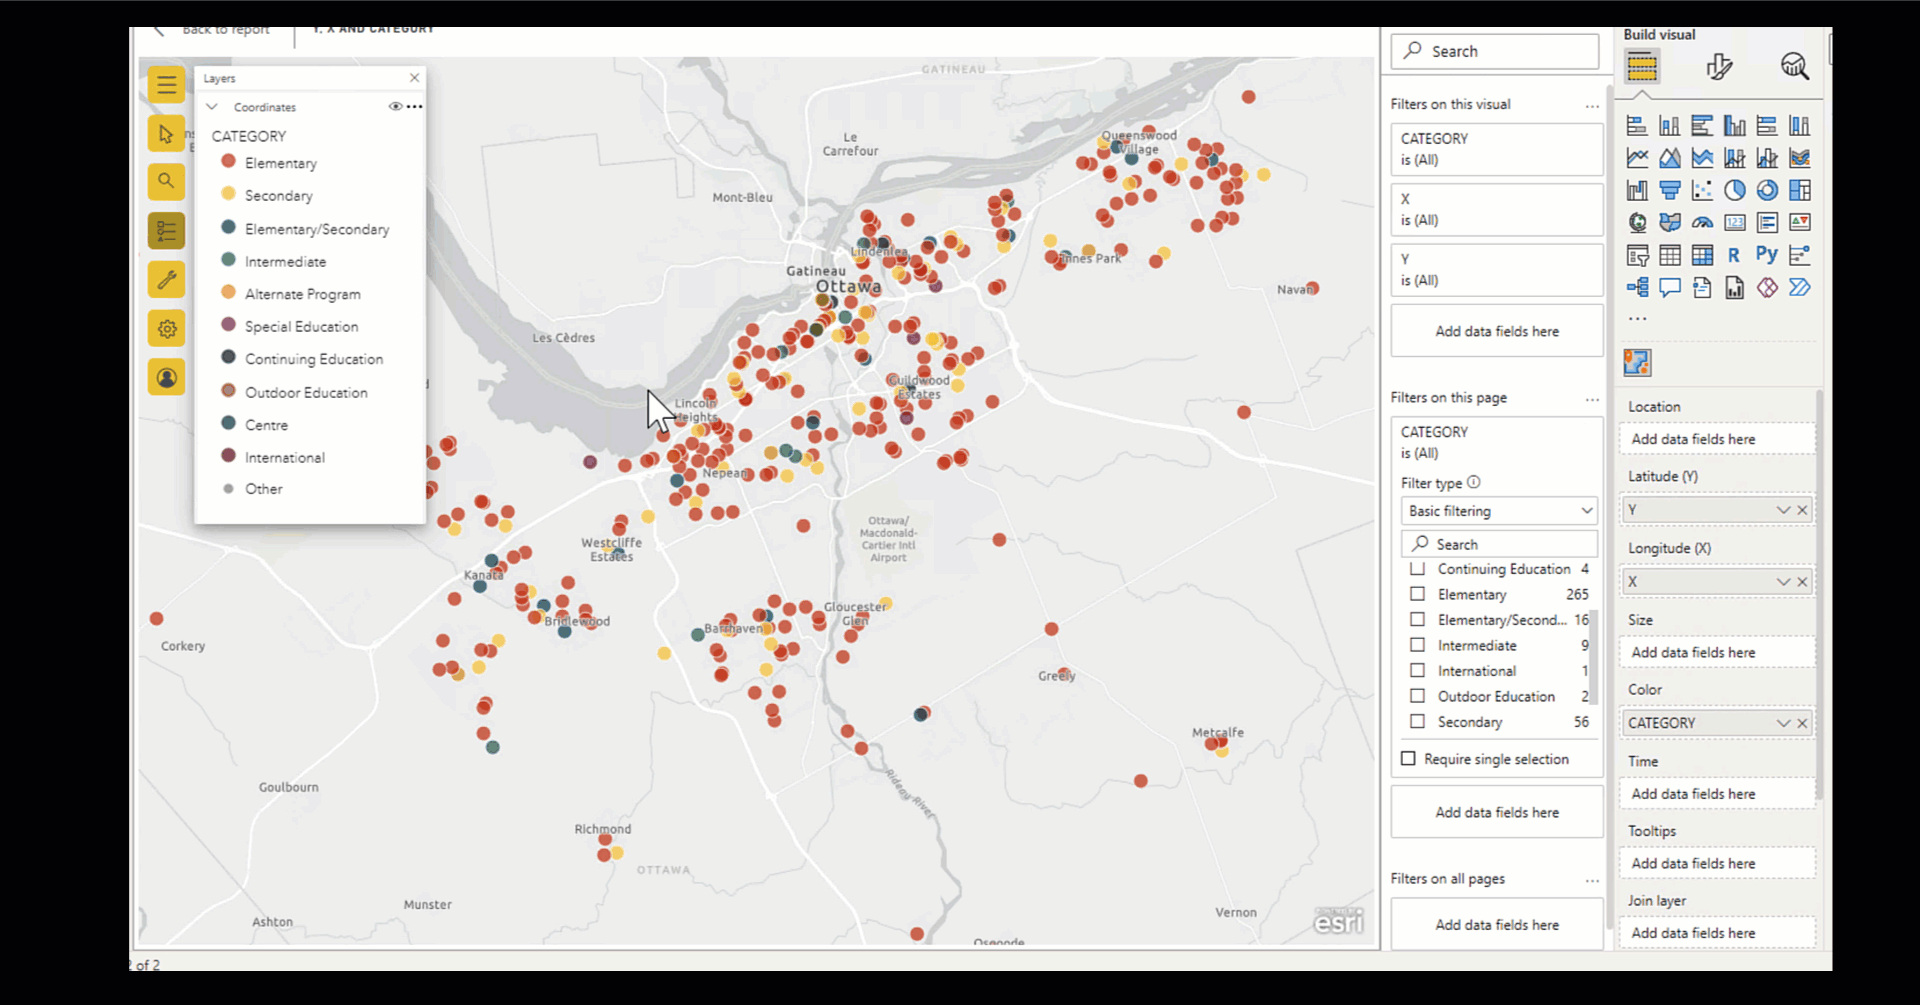Viewport: 1920px width, 1005px height.
Task: Check the Continuing Education filter box
Action: (x=1417, y=569)
